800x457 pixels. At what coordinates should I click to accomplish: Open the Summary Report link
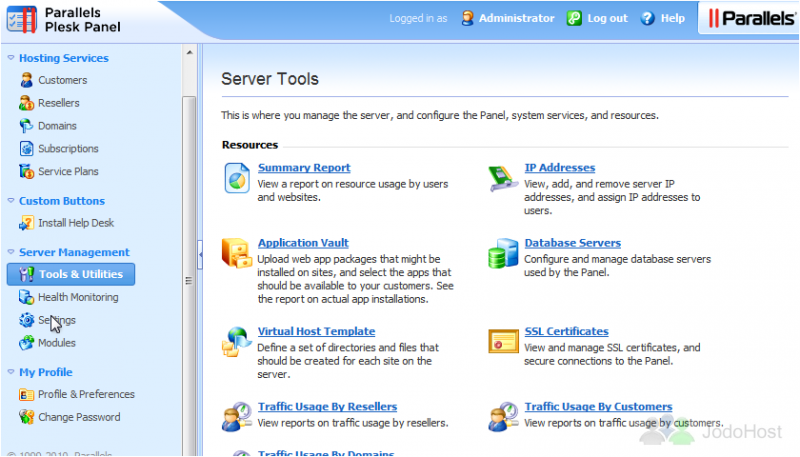304,168
